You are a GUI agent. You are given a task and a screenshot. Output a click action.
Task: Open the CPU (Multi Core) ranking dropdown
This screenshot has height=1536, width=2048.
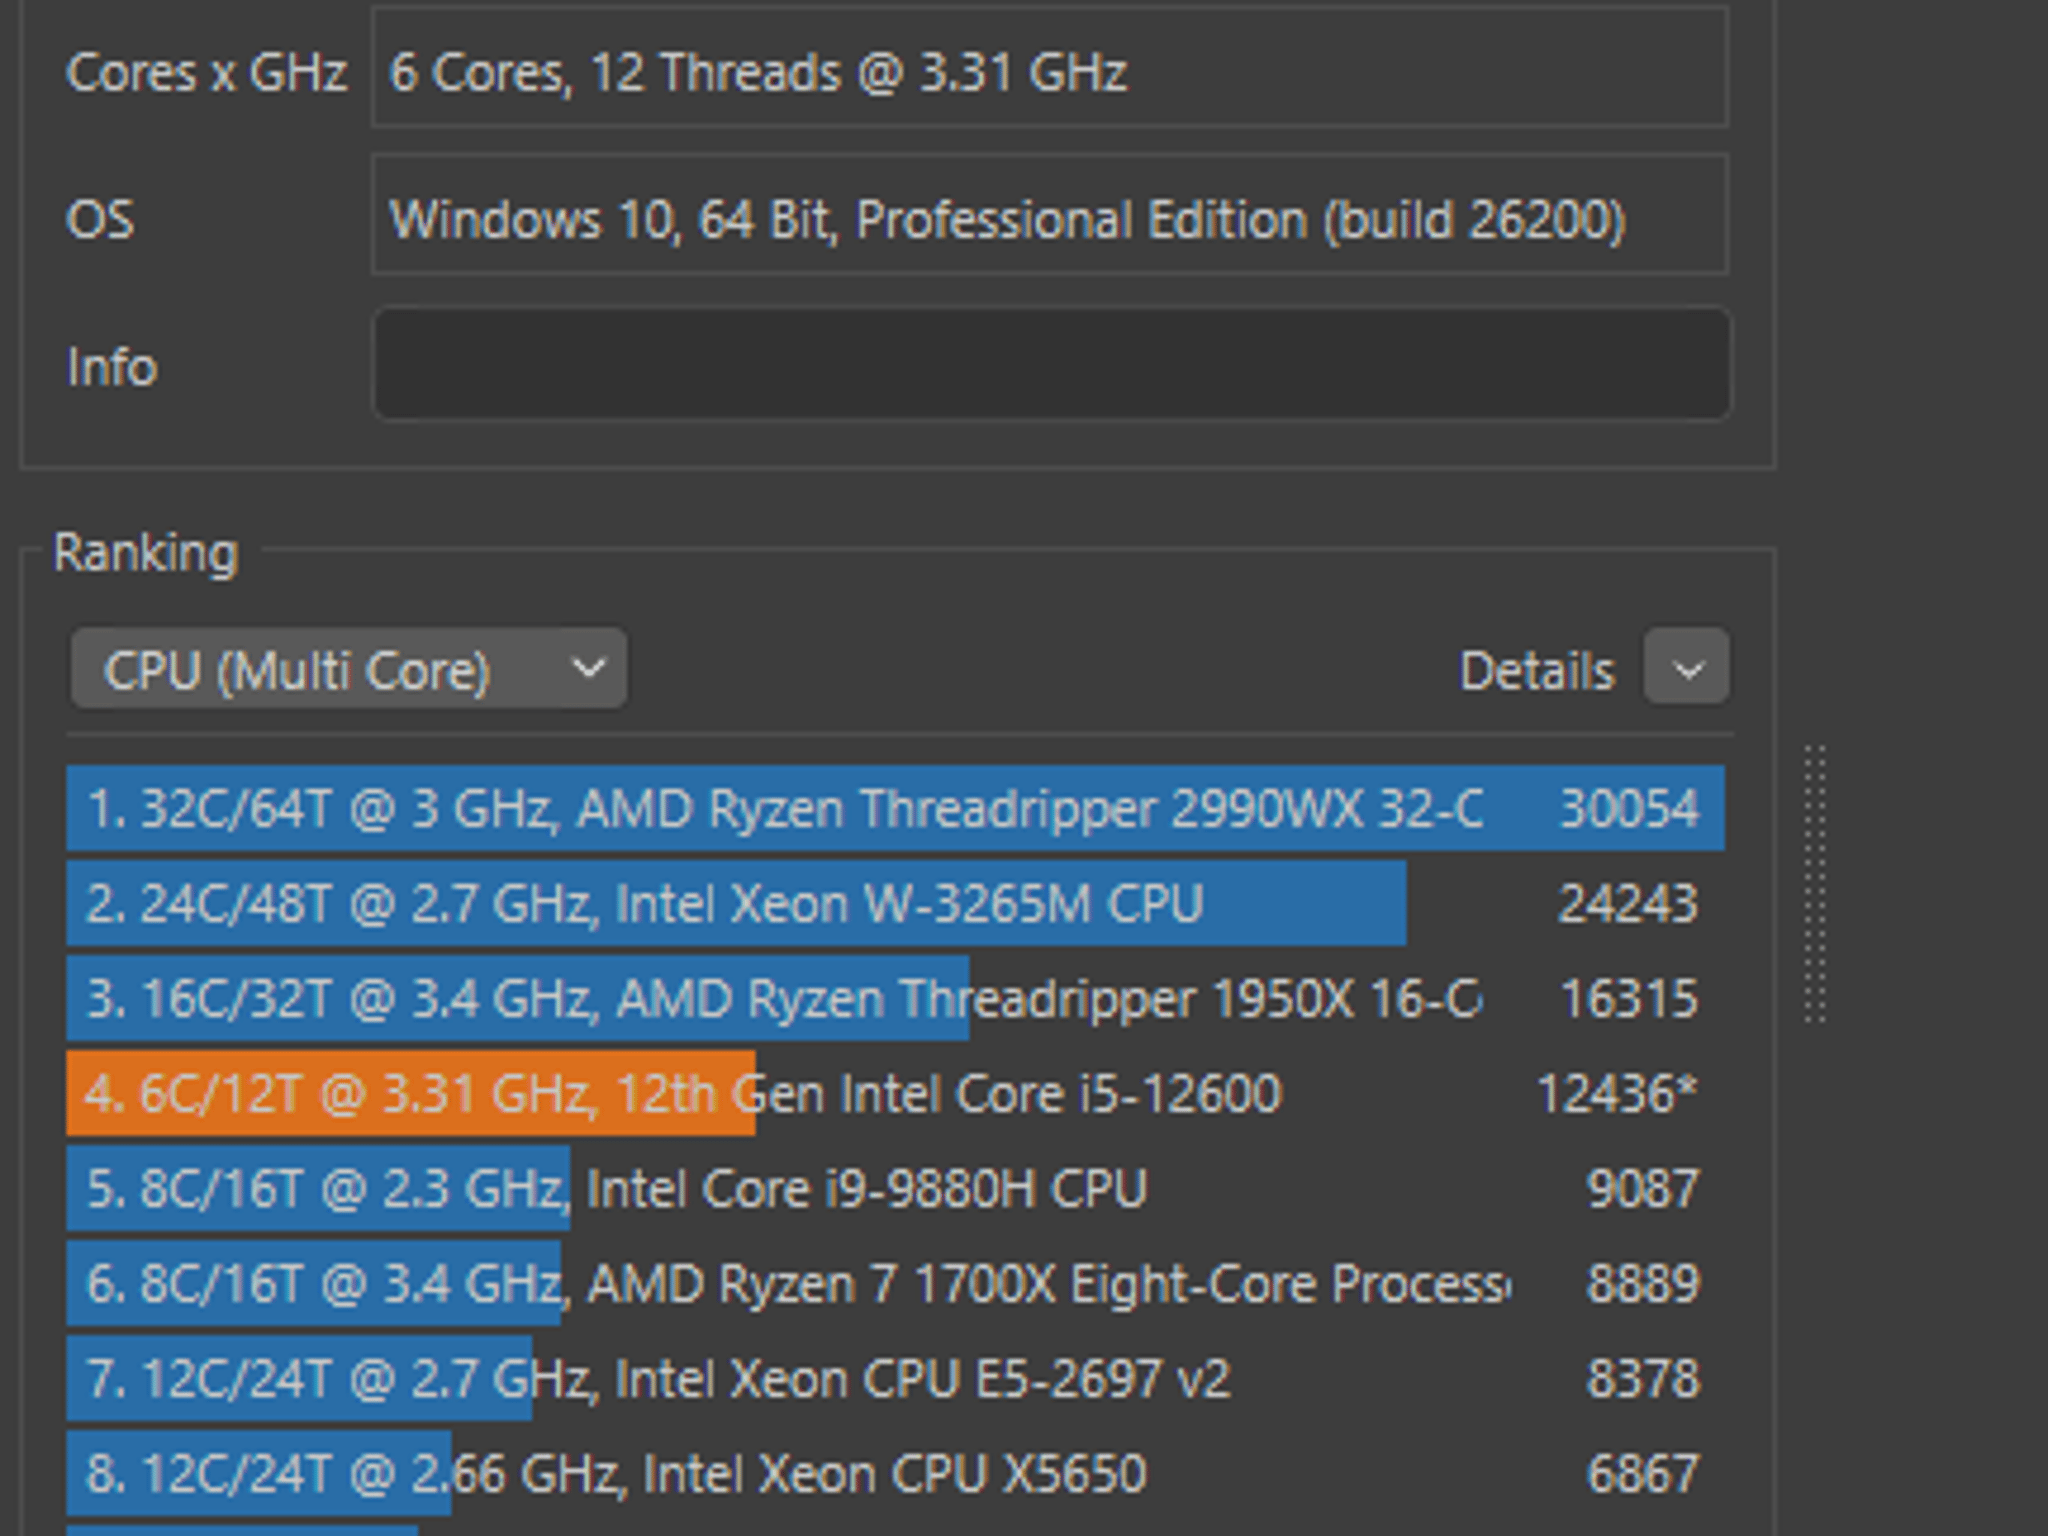(x=348, y=669)
